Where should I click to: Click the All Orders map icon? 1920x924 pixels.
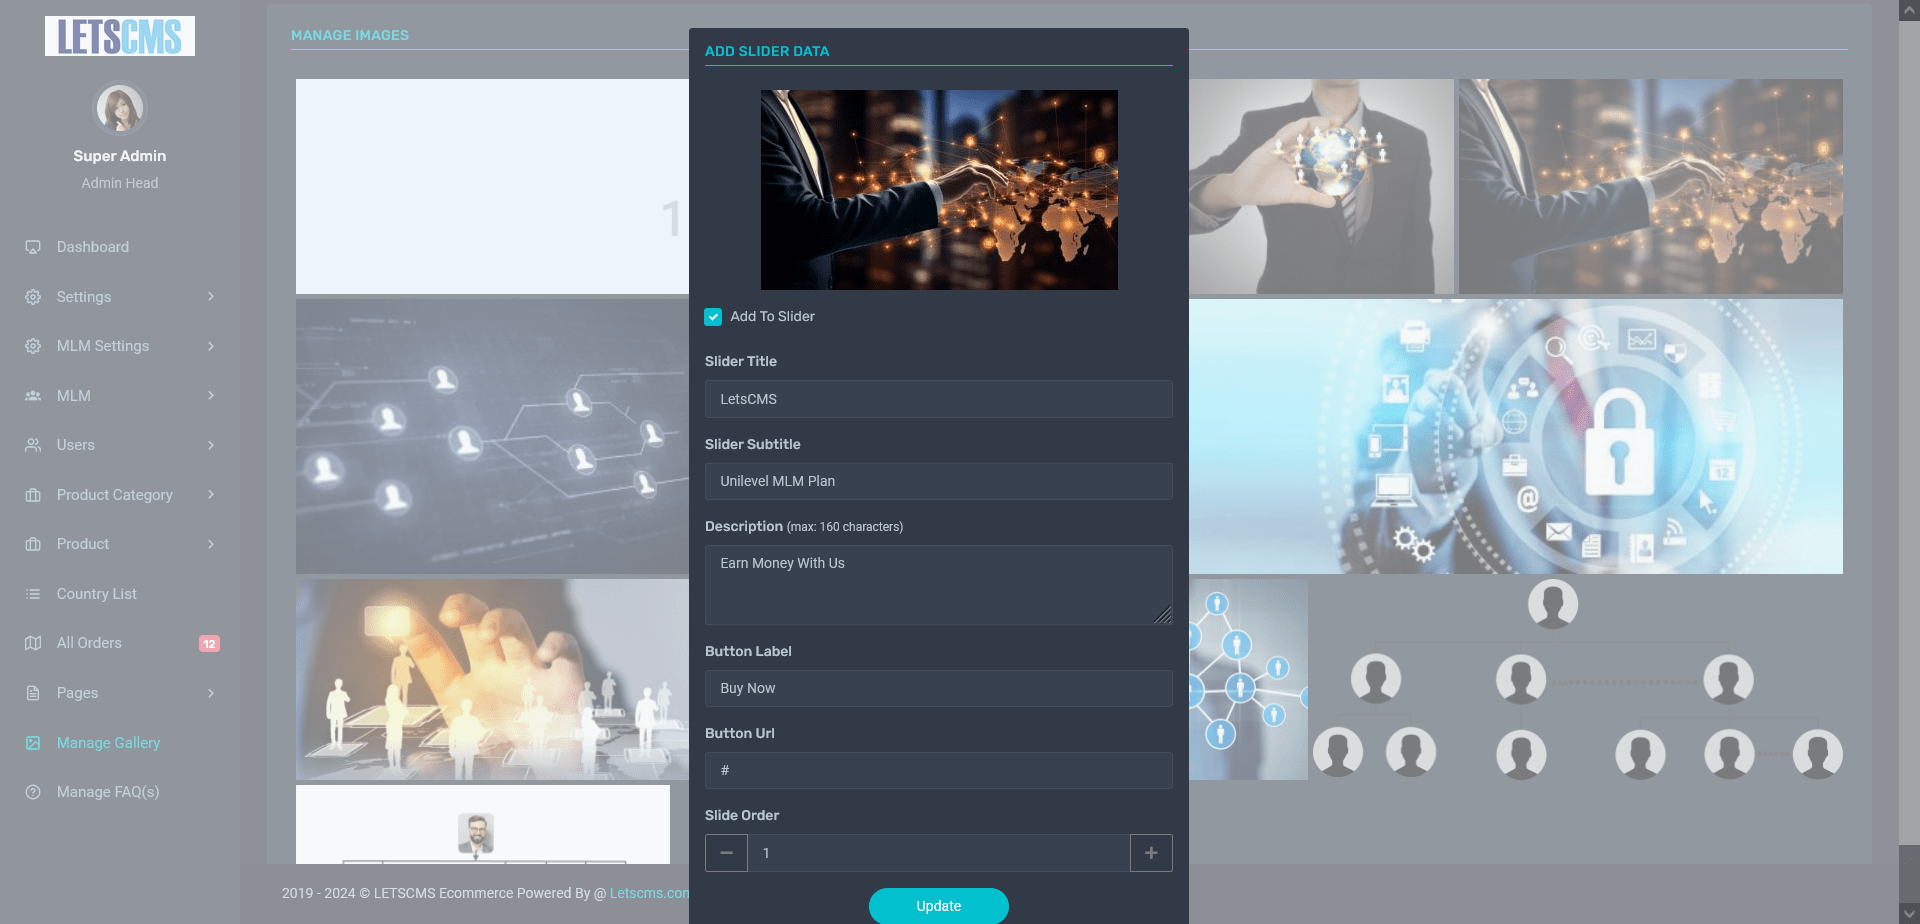coord(33,643)
